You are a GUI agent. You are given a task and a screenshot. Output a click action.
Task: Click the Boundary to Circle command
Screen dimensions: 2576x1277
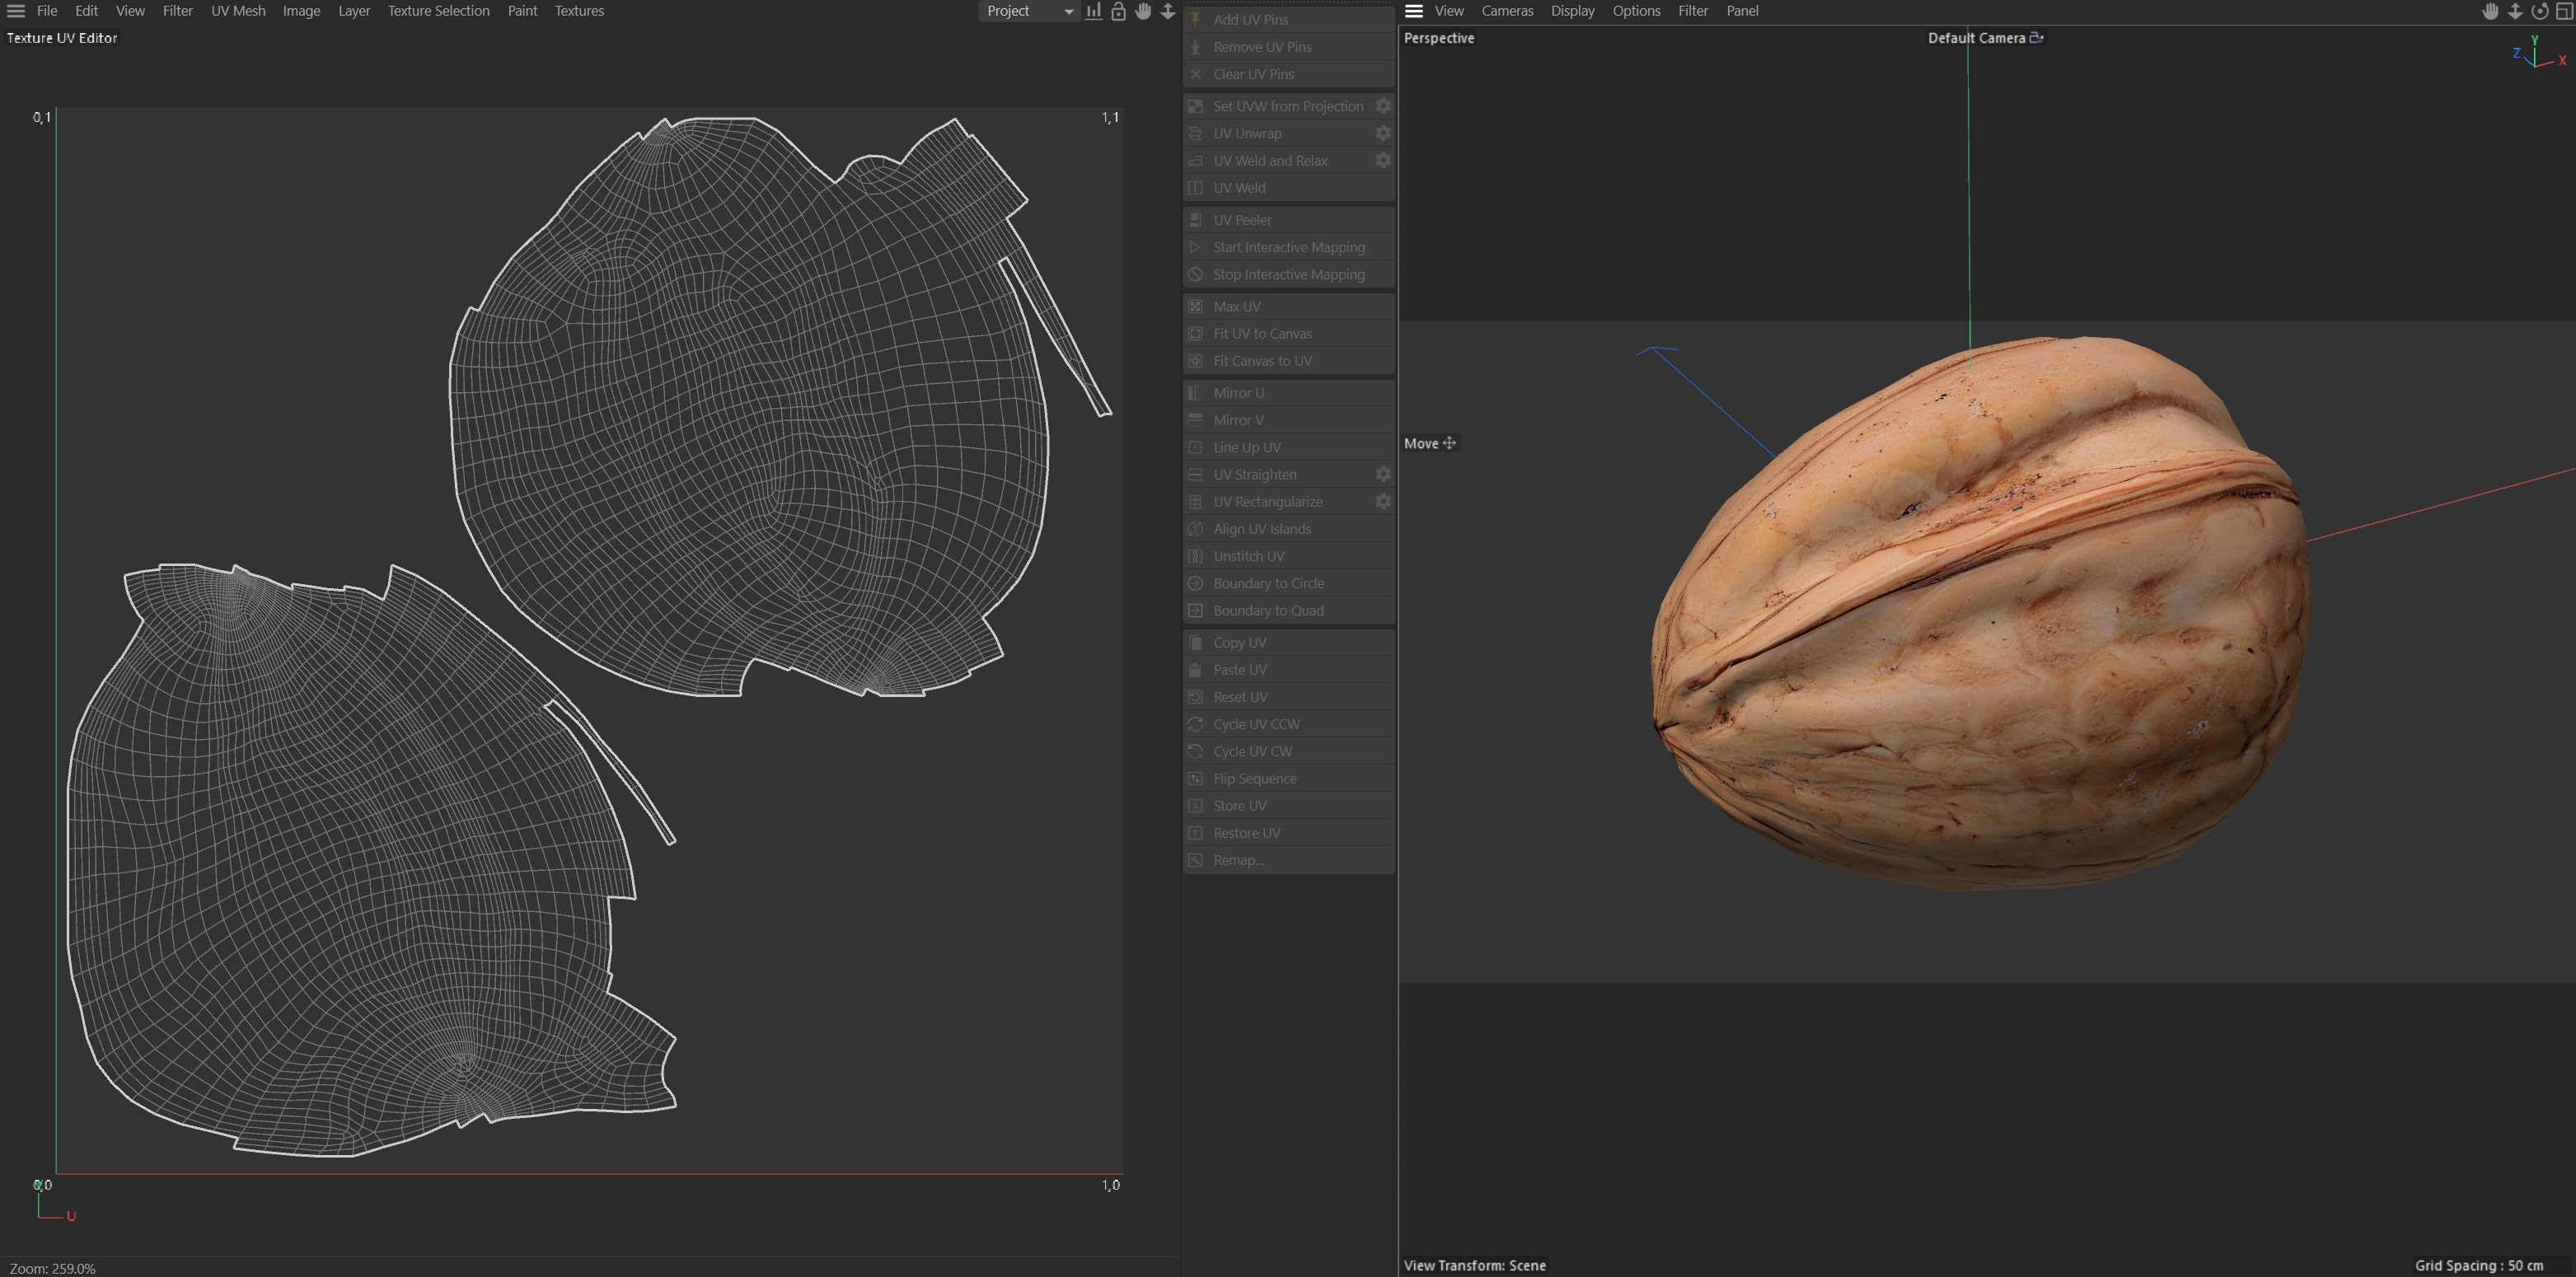1268,583
